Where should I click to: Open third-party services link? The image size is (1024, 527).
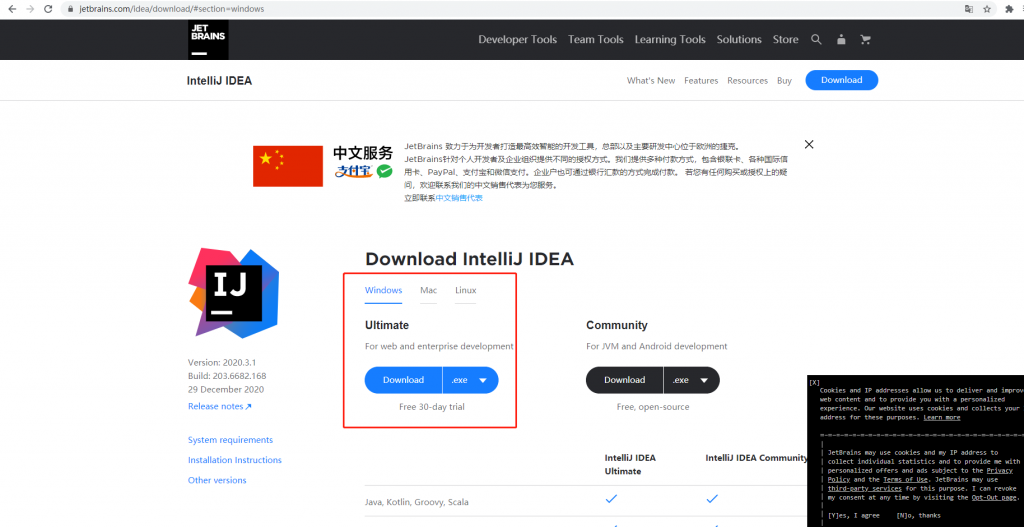pos(865,488)
